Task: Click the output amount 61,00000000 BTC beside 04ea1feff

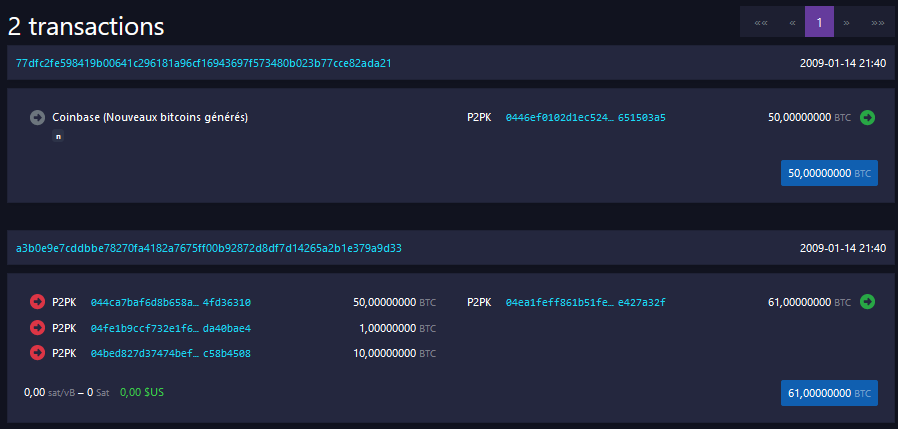Action: pyautogui.click(x=810, y=302)
